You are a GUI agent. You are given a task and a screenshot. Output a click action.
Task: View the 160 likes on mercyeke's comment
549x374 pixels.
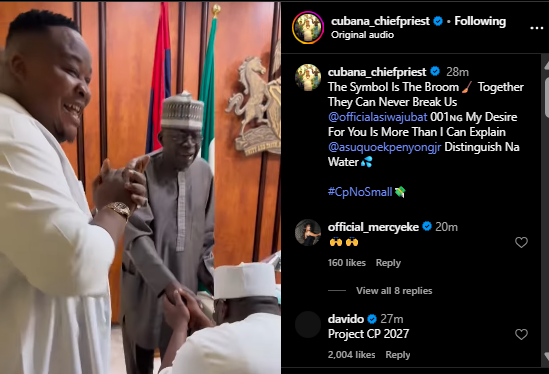pyautogui.click(x=347, y=263)
